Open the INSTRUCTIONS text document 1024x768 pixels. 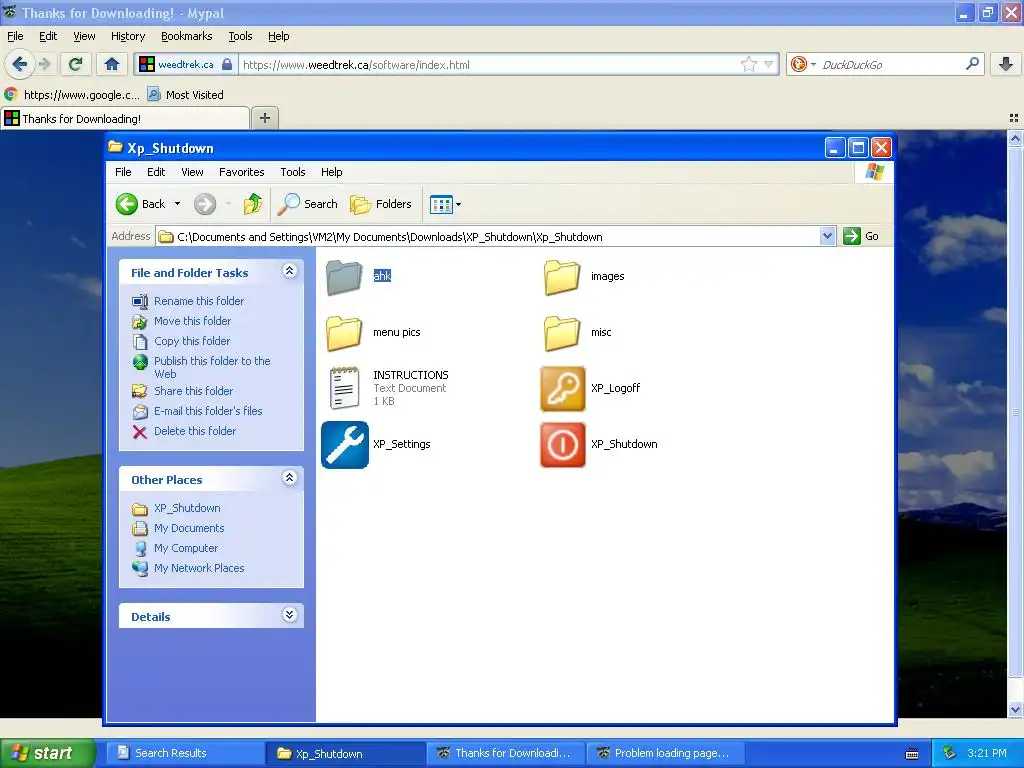click(344, 389)
